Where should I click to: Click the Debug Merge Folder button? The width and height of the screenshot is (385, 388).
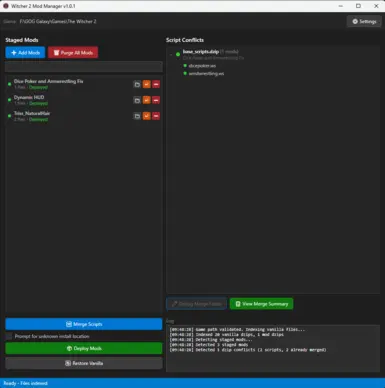196,304
